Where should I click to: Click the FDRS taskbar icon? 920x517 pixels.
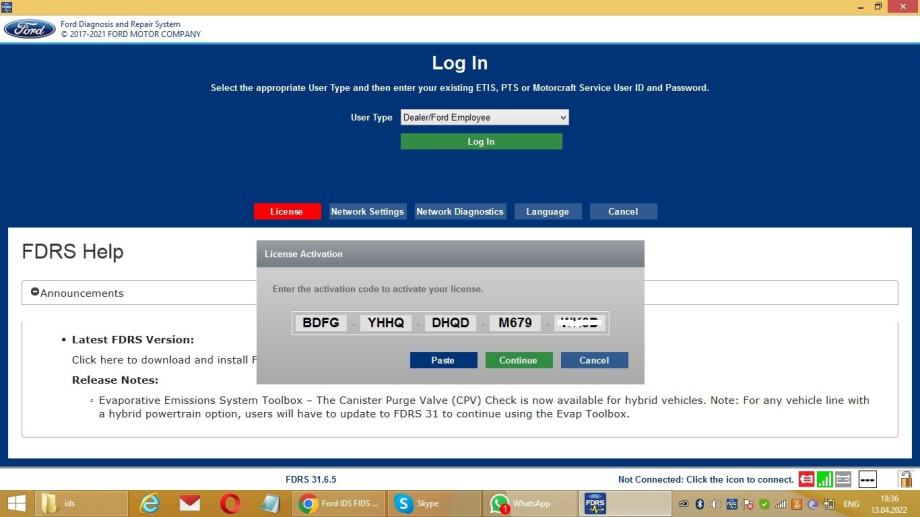[625, 504]
